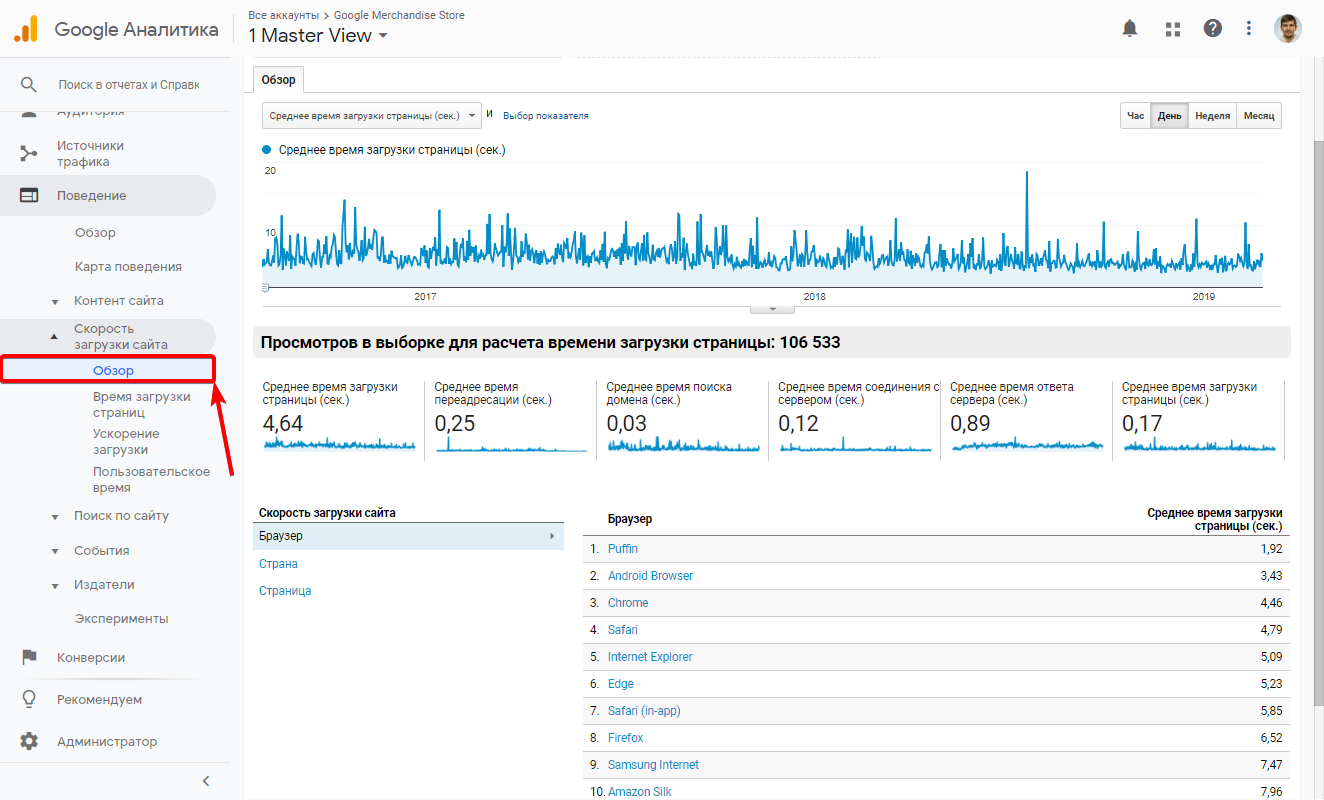Click the Рекомендуем lightbulb icon
Image resolution: width=1324 pixels, height=800 pixels.
pos(29,699)
